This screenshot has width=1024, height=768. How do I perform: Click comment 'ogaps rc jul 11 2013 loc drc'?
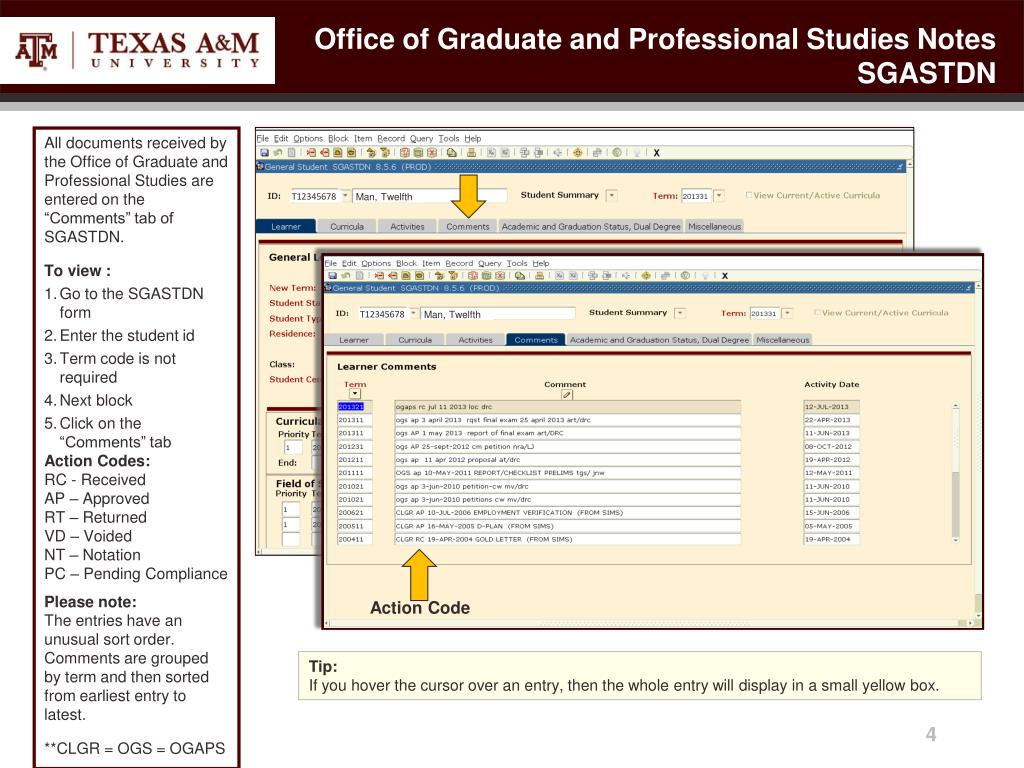coord(568,407)
